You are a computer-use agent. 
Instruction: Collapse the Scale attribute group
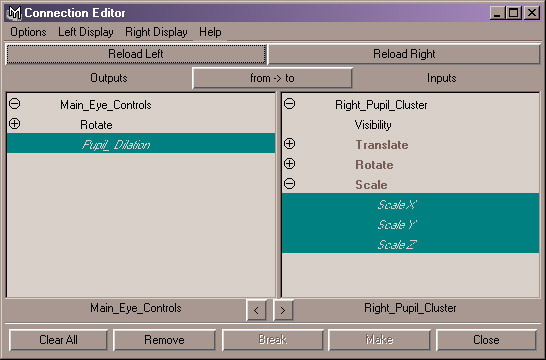[x=290, y=183]
